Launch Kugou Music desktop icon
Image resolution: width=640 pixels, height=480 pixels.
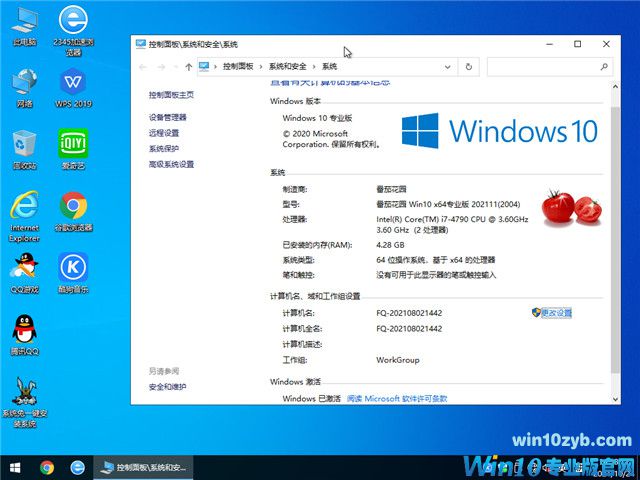coord(73,273)
